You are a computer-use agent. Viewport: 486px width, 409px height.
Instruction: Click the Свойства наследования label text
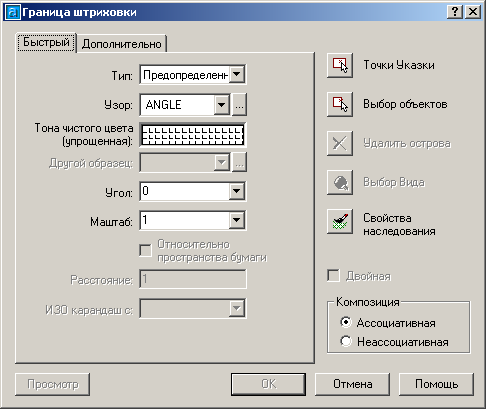pos(399,224)
